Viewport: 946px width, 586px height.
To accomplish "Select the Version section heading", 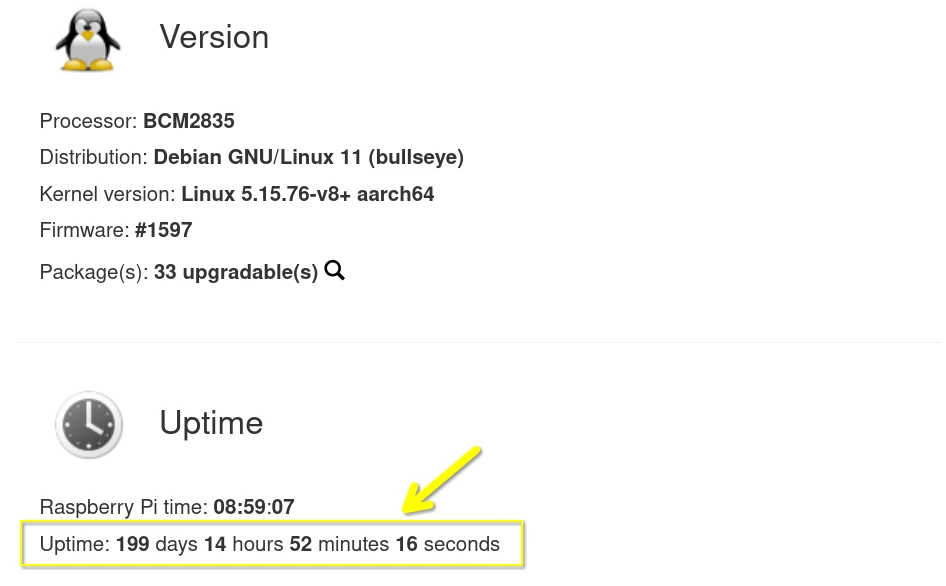I will pyautogui.click(x=214, y=37).
